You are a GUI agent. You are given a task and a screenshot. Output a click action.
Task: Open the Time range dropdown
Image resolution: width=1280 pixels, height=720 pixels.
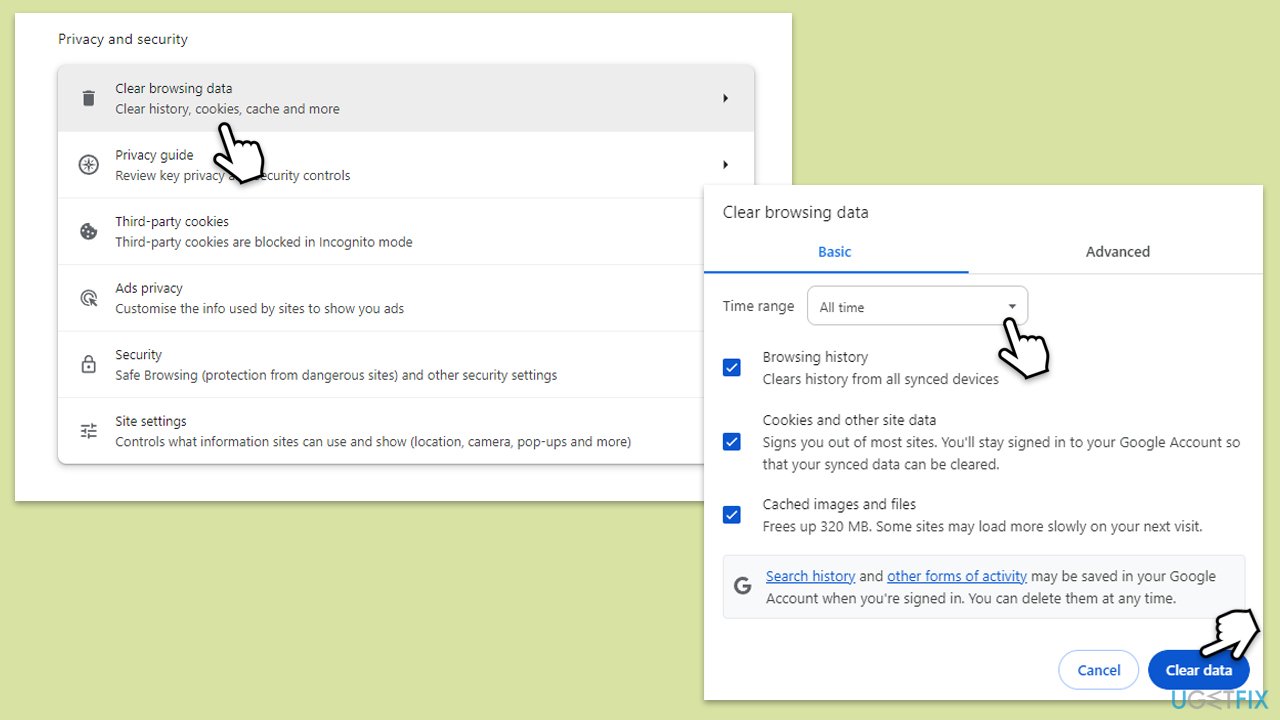click(x=917, y=306)
